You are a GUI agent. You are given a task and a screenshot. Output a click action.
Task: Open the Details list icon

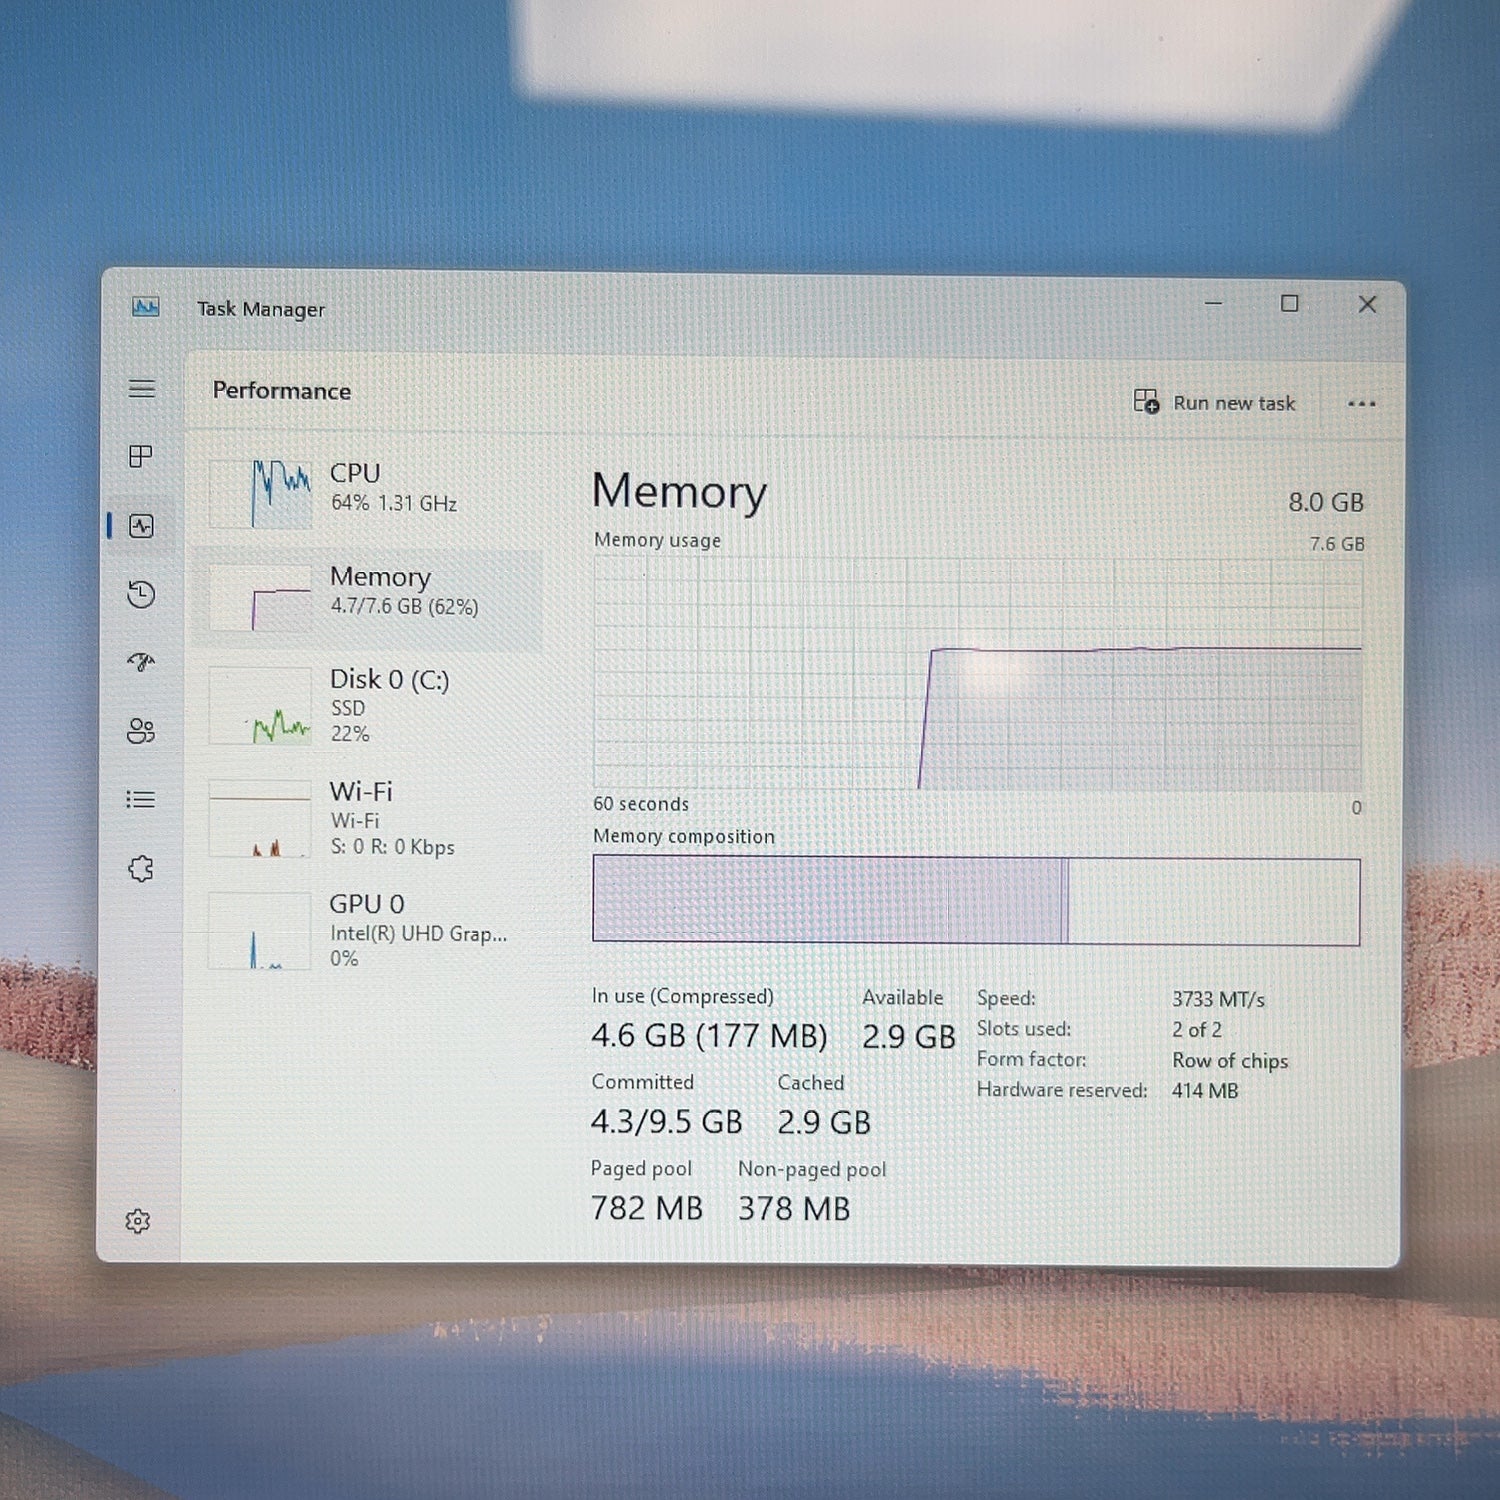click(141, 799)
